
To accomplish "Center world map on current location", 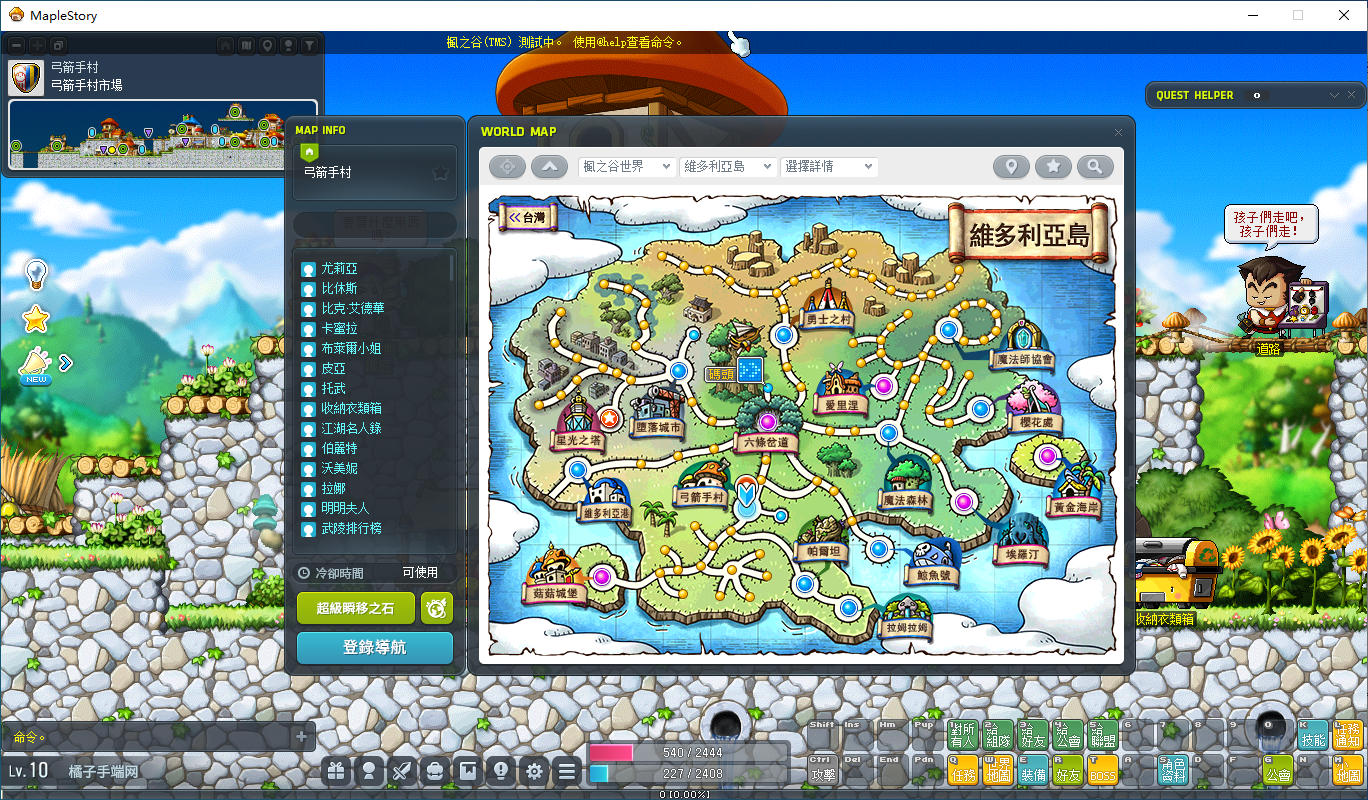I will coord(507,167).
